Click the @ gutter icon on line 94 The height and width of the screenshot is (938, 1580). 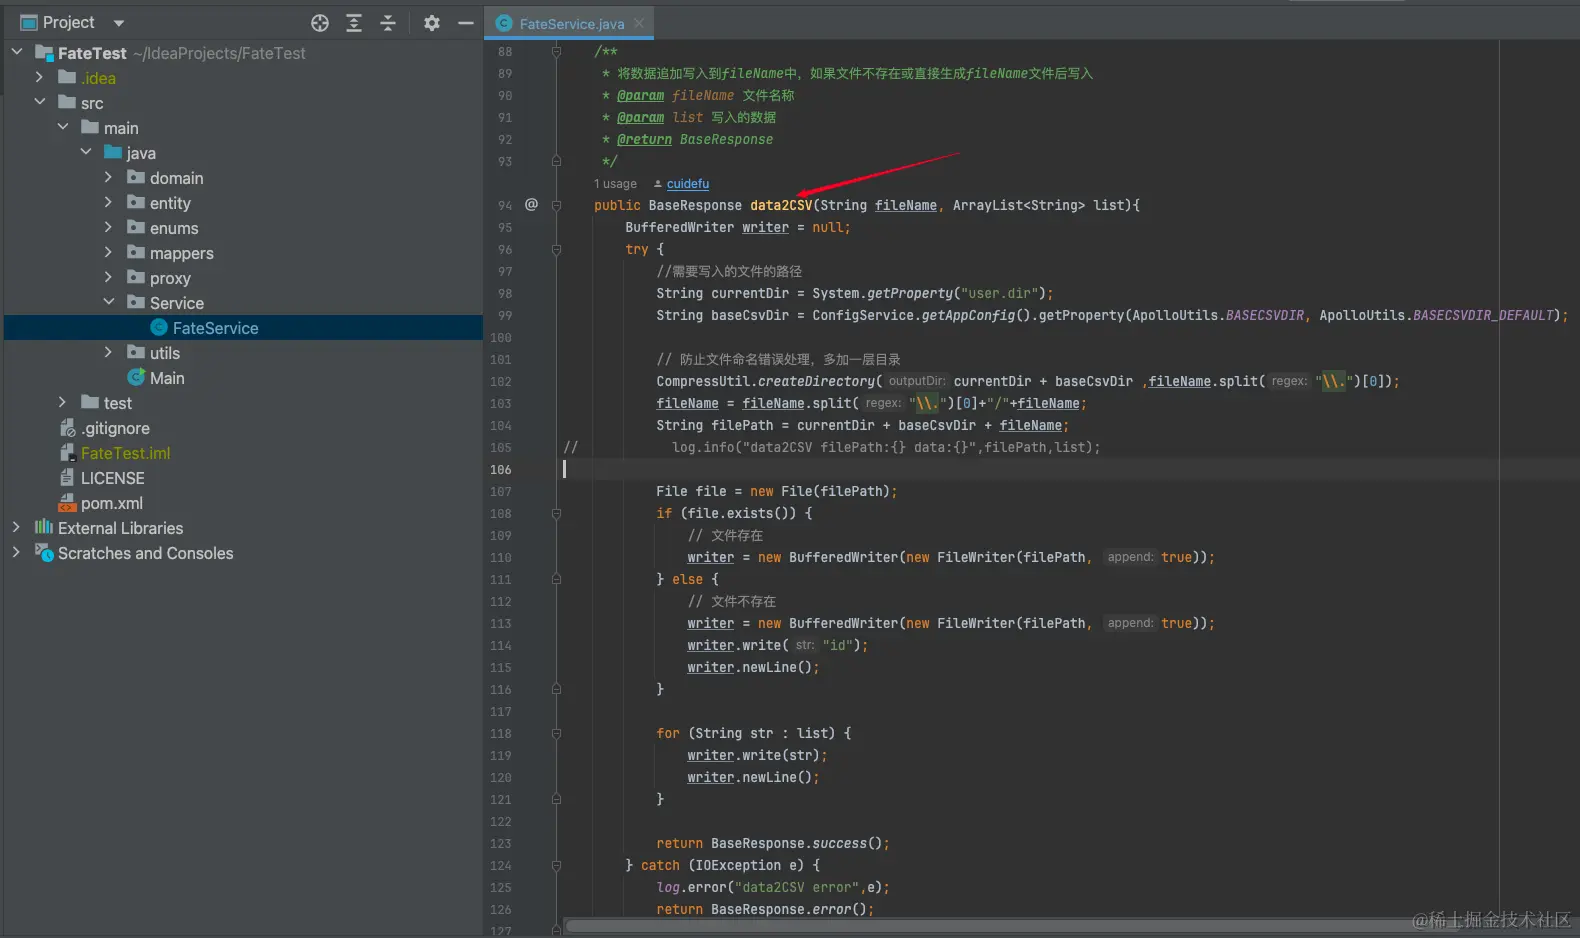click(x=531, y=204)
